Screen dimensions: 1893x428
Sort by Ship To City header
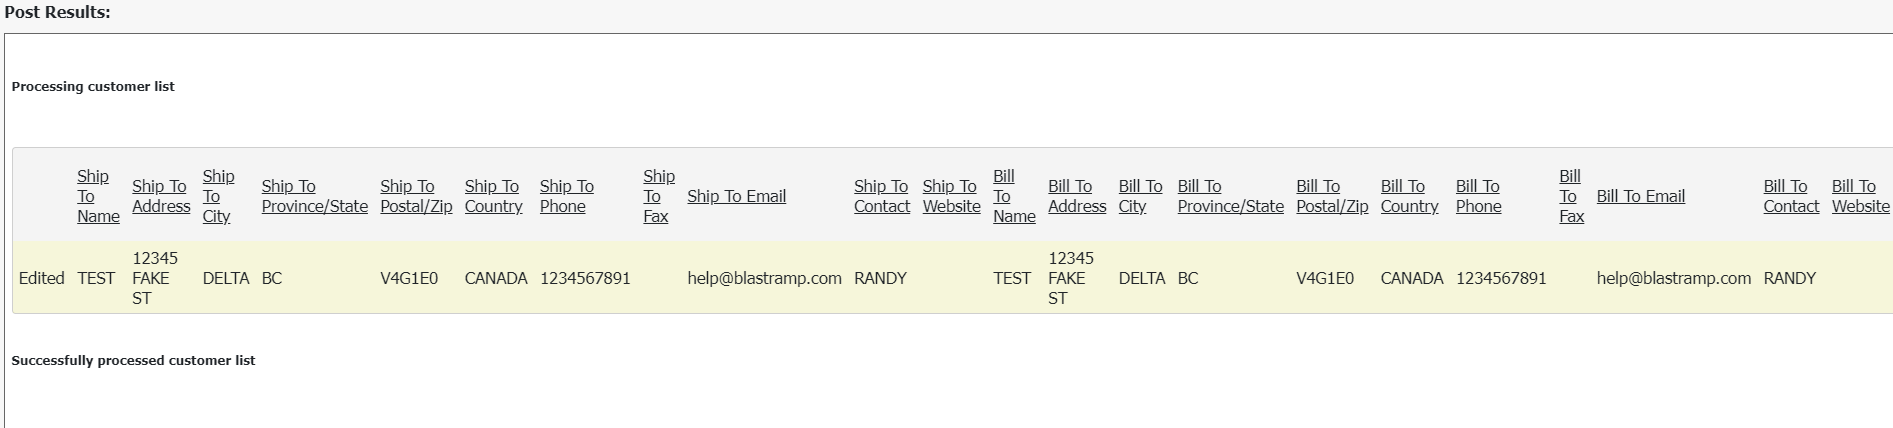pos(218,196)
